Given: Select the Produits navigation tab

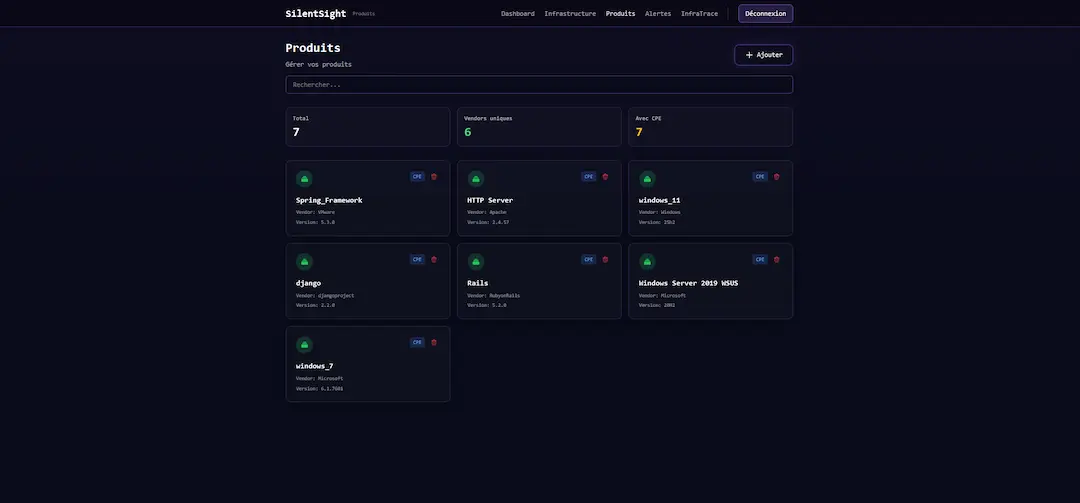Looking at the screenshot, I should click(621, 14).
